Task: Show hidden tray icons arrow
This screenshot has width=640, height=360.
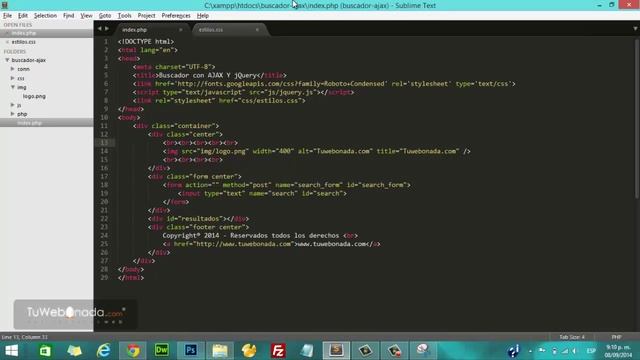Action: coord(530,351)
